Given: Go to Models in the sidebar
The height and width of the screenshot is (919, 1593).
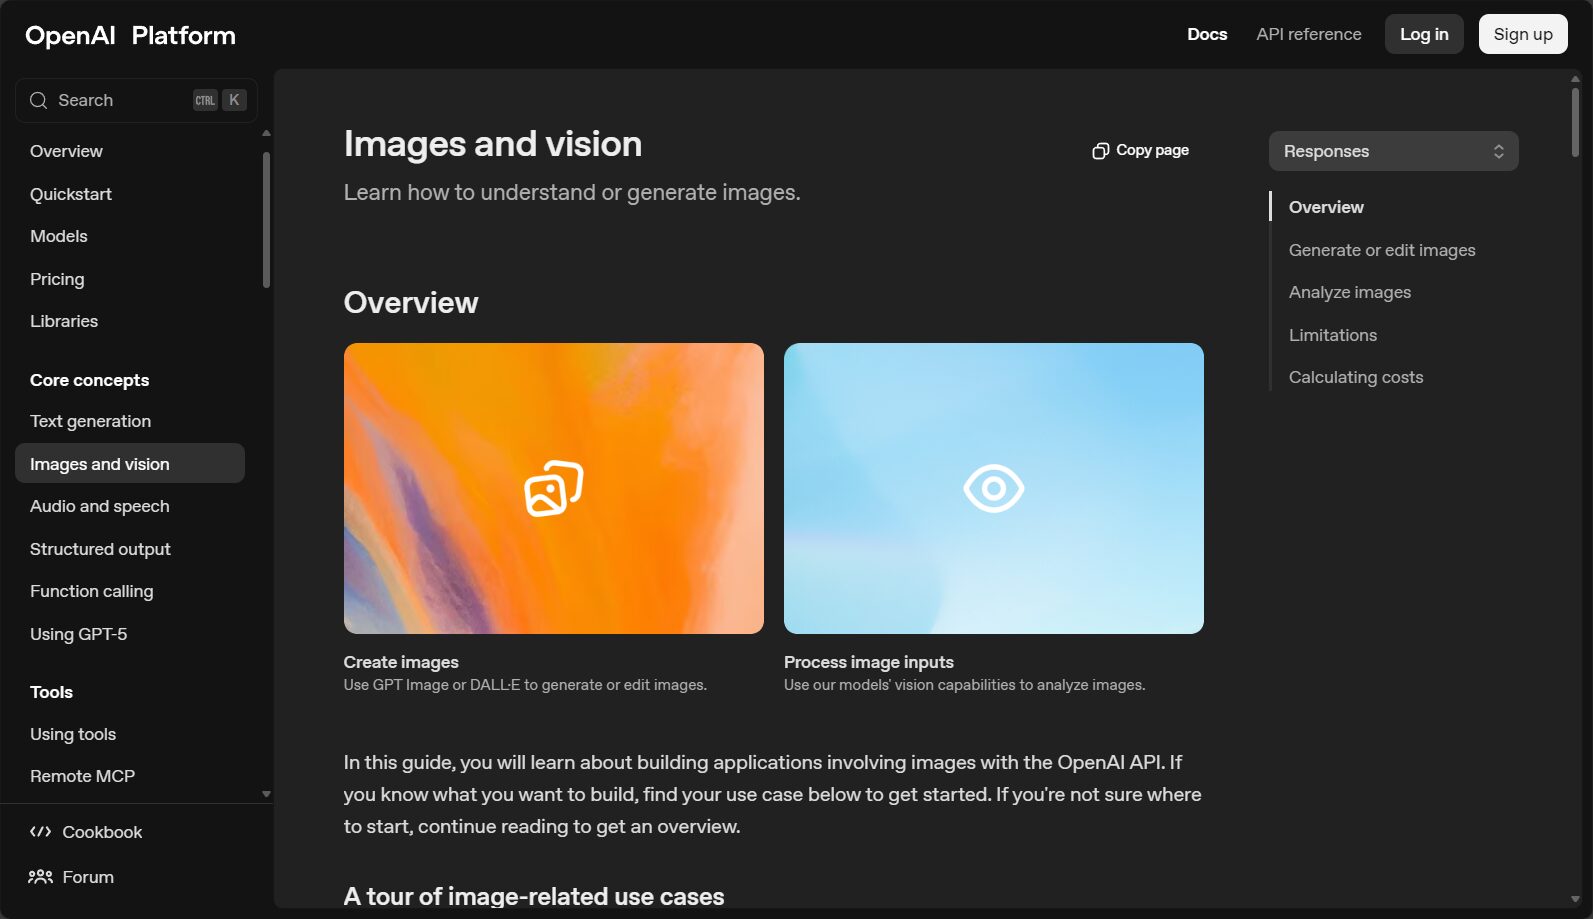Looking at the screenshot, I should coord(59,236).
